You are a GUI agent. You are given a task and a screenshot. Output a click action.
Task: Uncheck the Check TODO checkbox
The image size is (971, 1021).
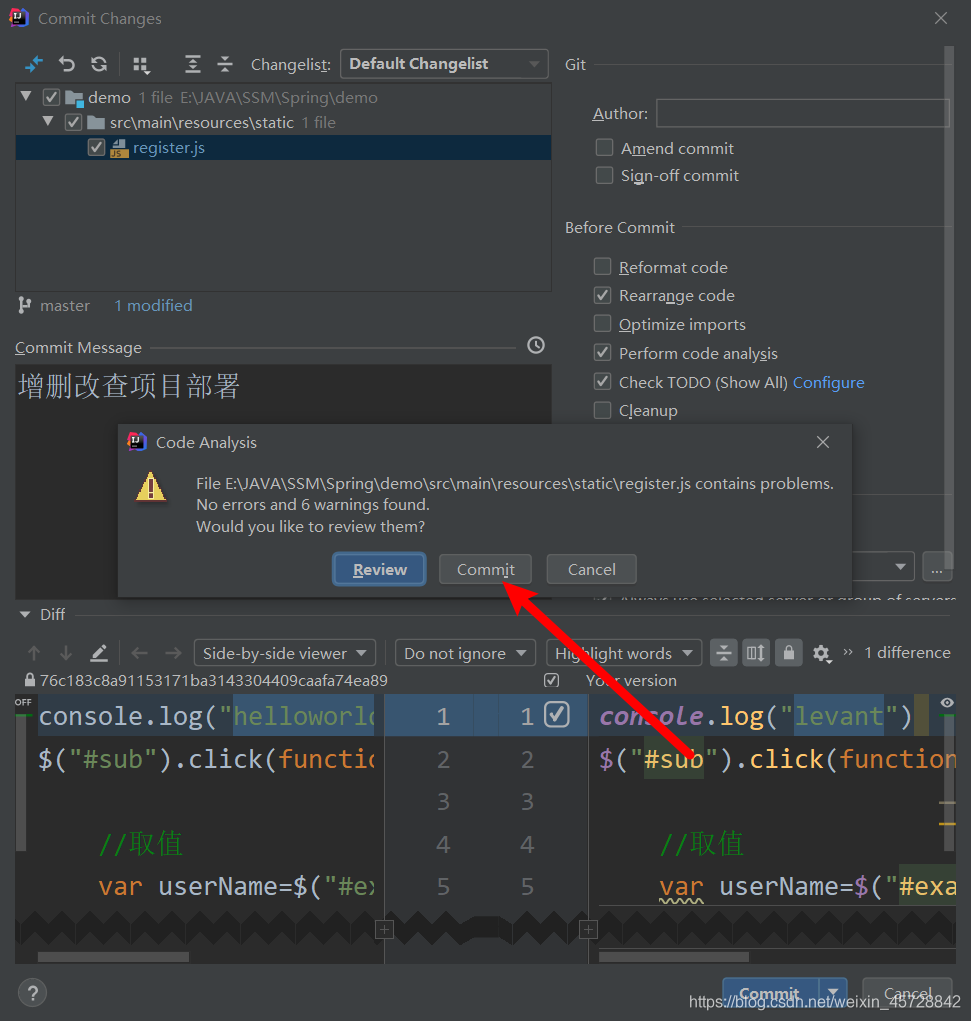[x=602, y=382]
